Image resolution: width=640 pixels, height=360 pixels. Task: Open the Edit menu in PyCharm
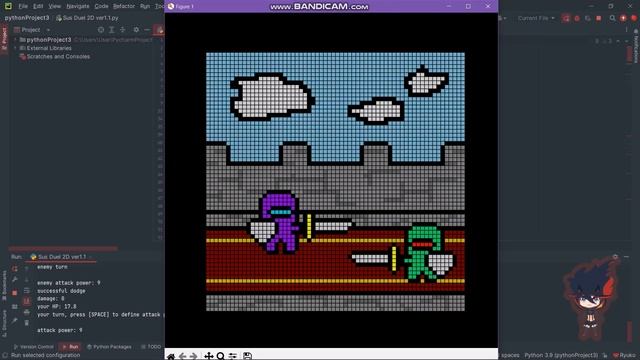[38, 6]
